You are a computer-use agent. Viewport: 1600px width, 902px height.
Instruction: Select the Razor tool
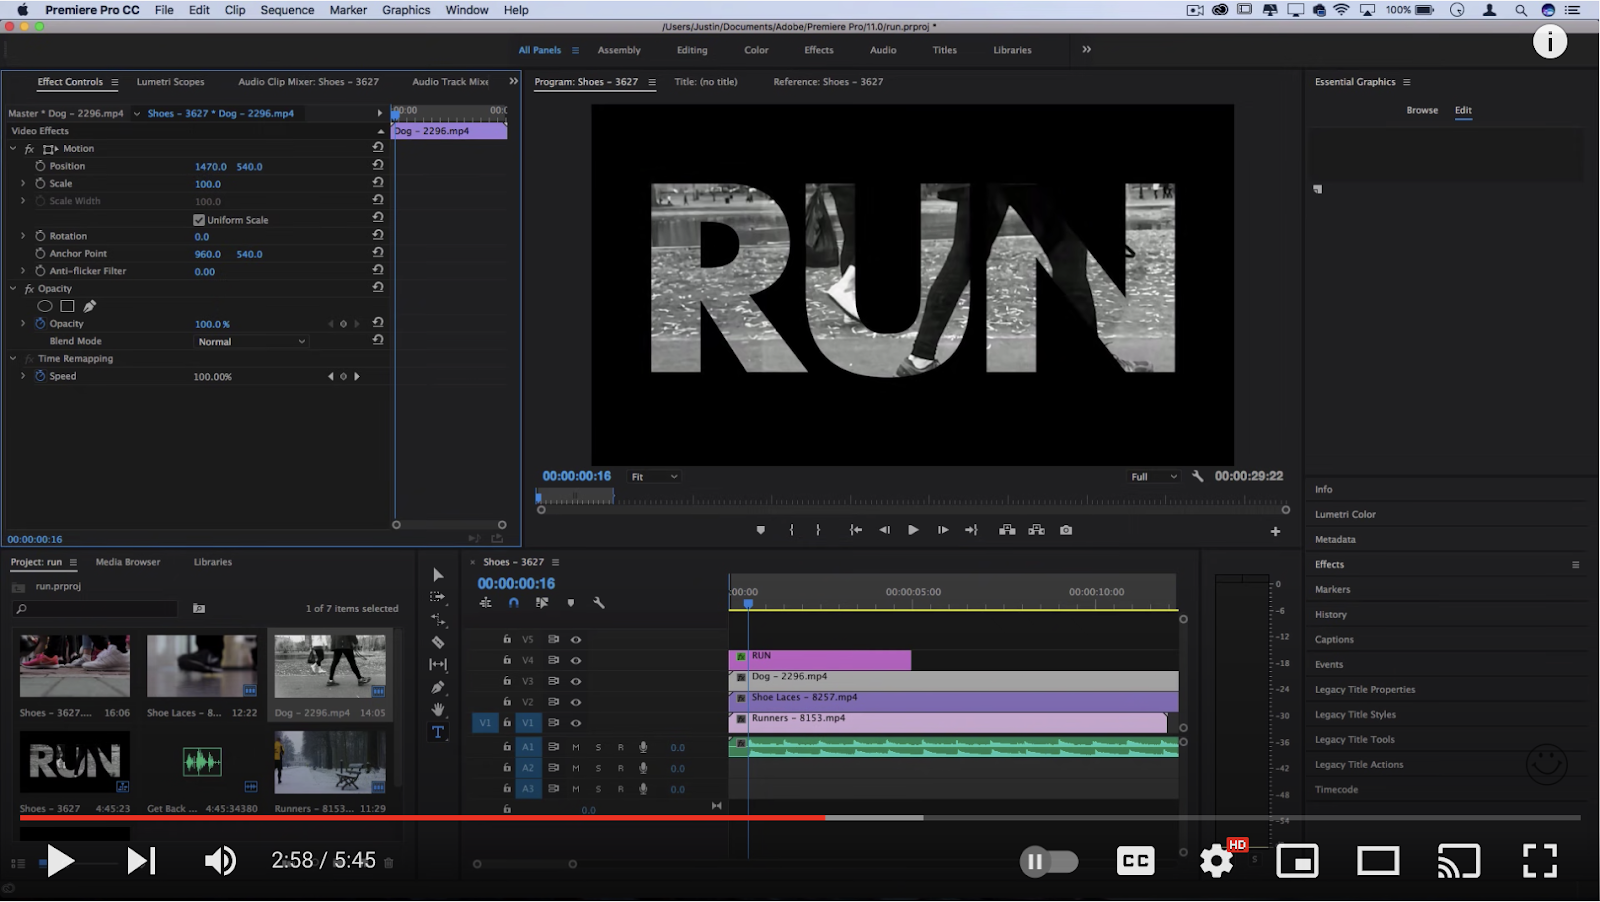click(437, 642)
